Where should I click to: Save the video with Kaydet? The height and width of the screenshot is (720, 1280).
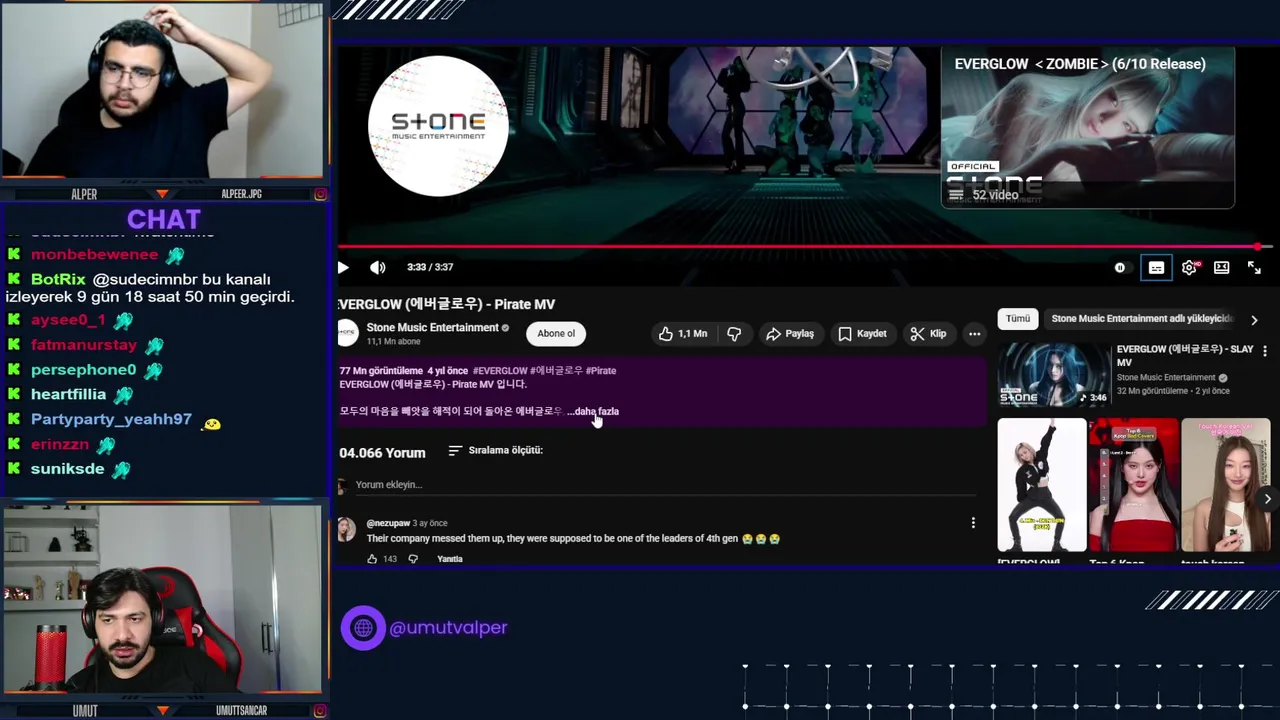(862, 334)
